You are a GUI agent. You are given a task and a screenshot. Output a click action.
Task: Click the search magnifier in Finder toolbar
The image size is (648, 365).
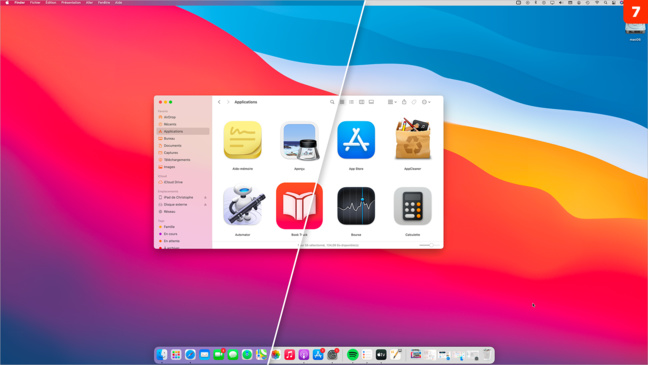click(x=332, y=102)
